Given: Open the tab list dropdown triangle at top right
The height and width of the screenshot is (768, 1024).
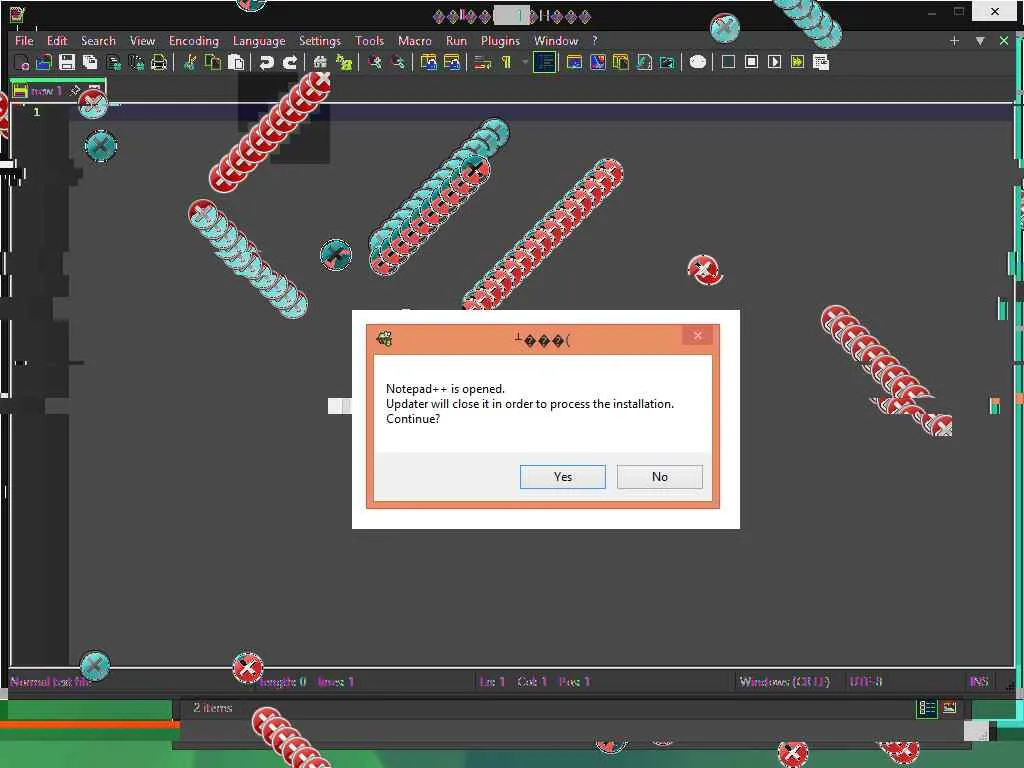Looking at the screenshot, I should coord(980,40).
